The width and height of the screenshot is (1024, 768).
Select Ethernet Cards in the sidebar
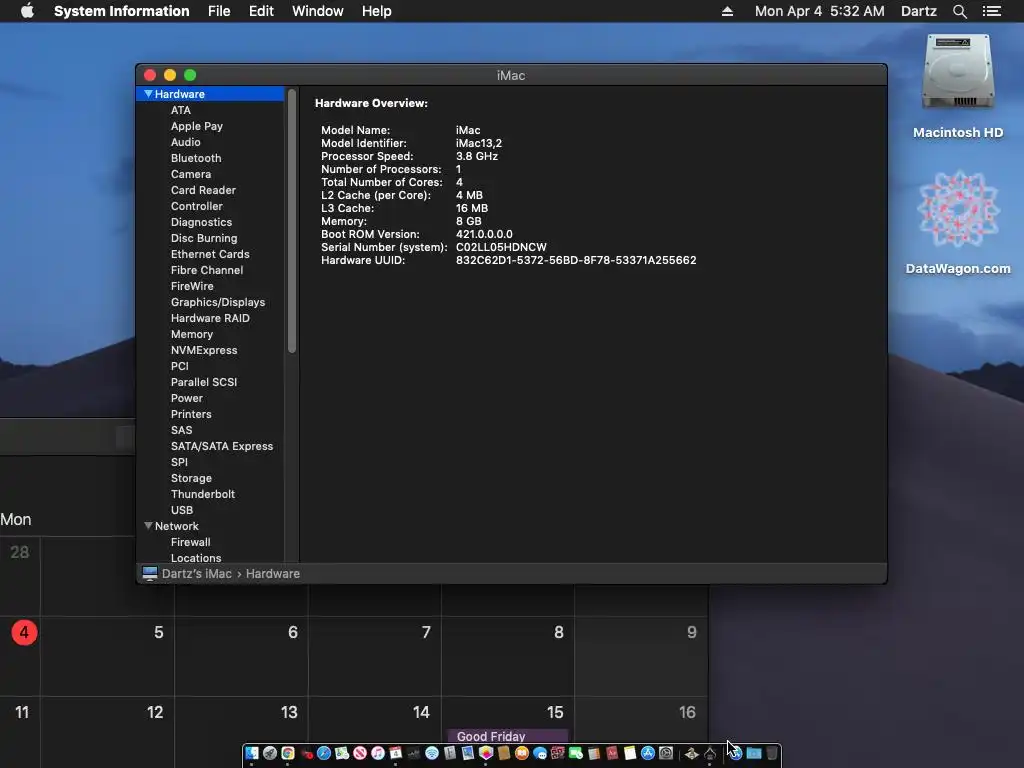click(210, 254)
